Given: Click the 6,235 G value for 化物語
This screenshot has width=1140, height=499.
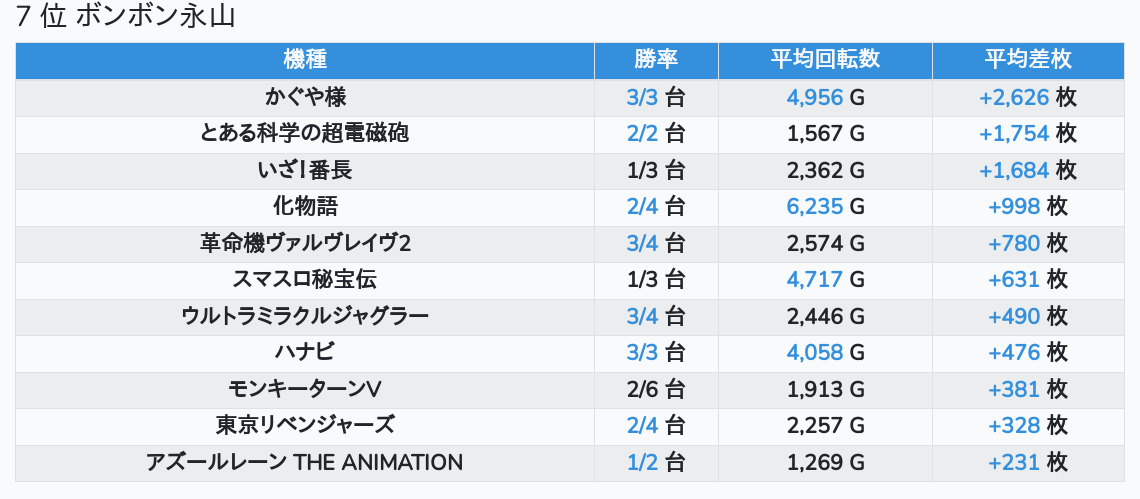Looking at the screenshot, I should pos(825,206).
